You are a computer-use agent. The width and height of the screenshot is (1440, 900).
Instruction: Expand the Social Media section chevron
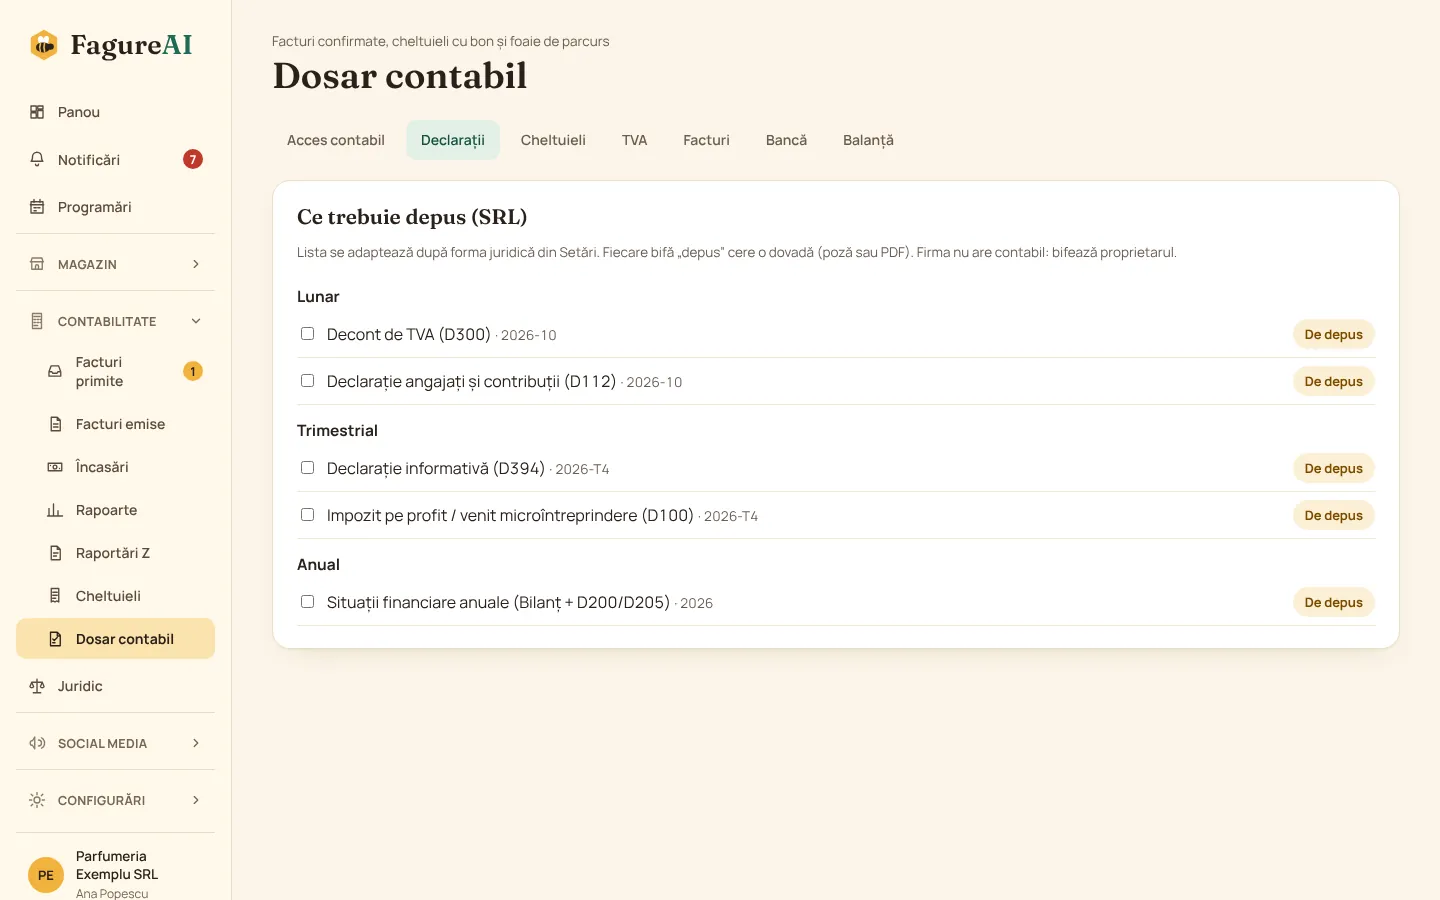[196, 743]
